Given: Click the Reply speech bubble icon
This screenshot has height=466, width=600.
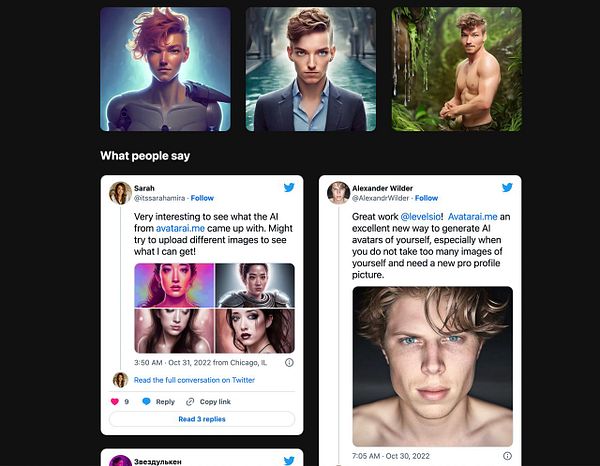Looking at the screenshot, I should click(x=146, y=401).
